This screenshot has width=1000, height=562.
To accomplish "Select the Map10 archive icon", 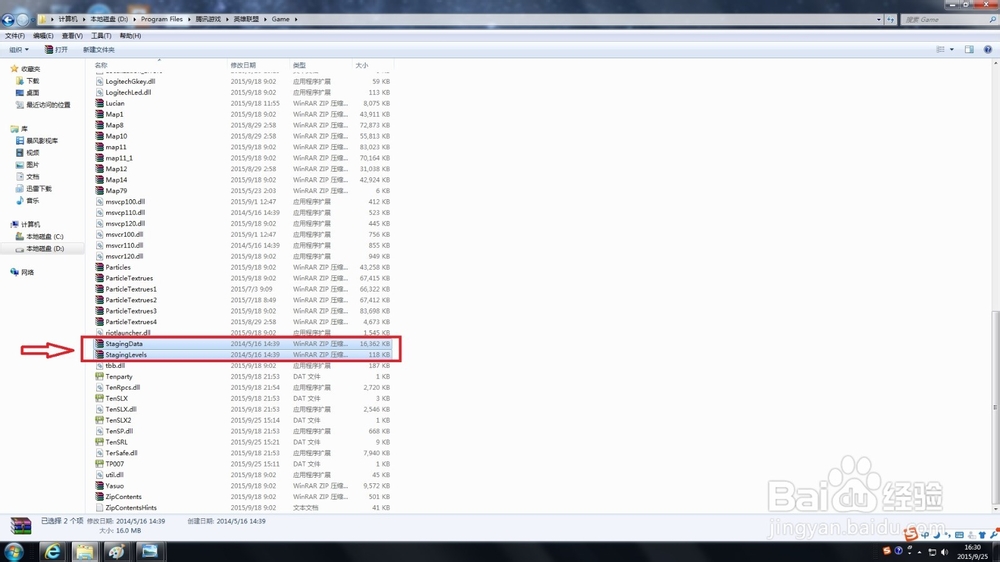I will [x=99, y=136].
